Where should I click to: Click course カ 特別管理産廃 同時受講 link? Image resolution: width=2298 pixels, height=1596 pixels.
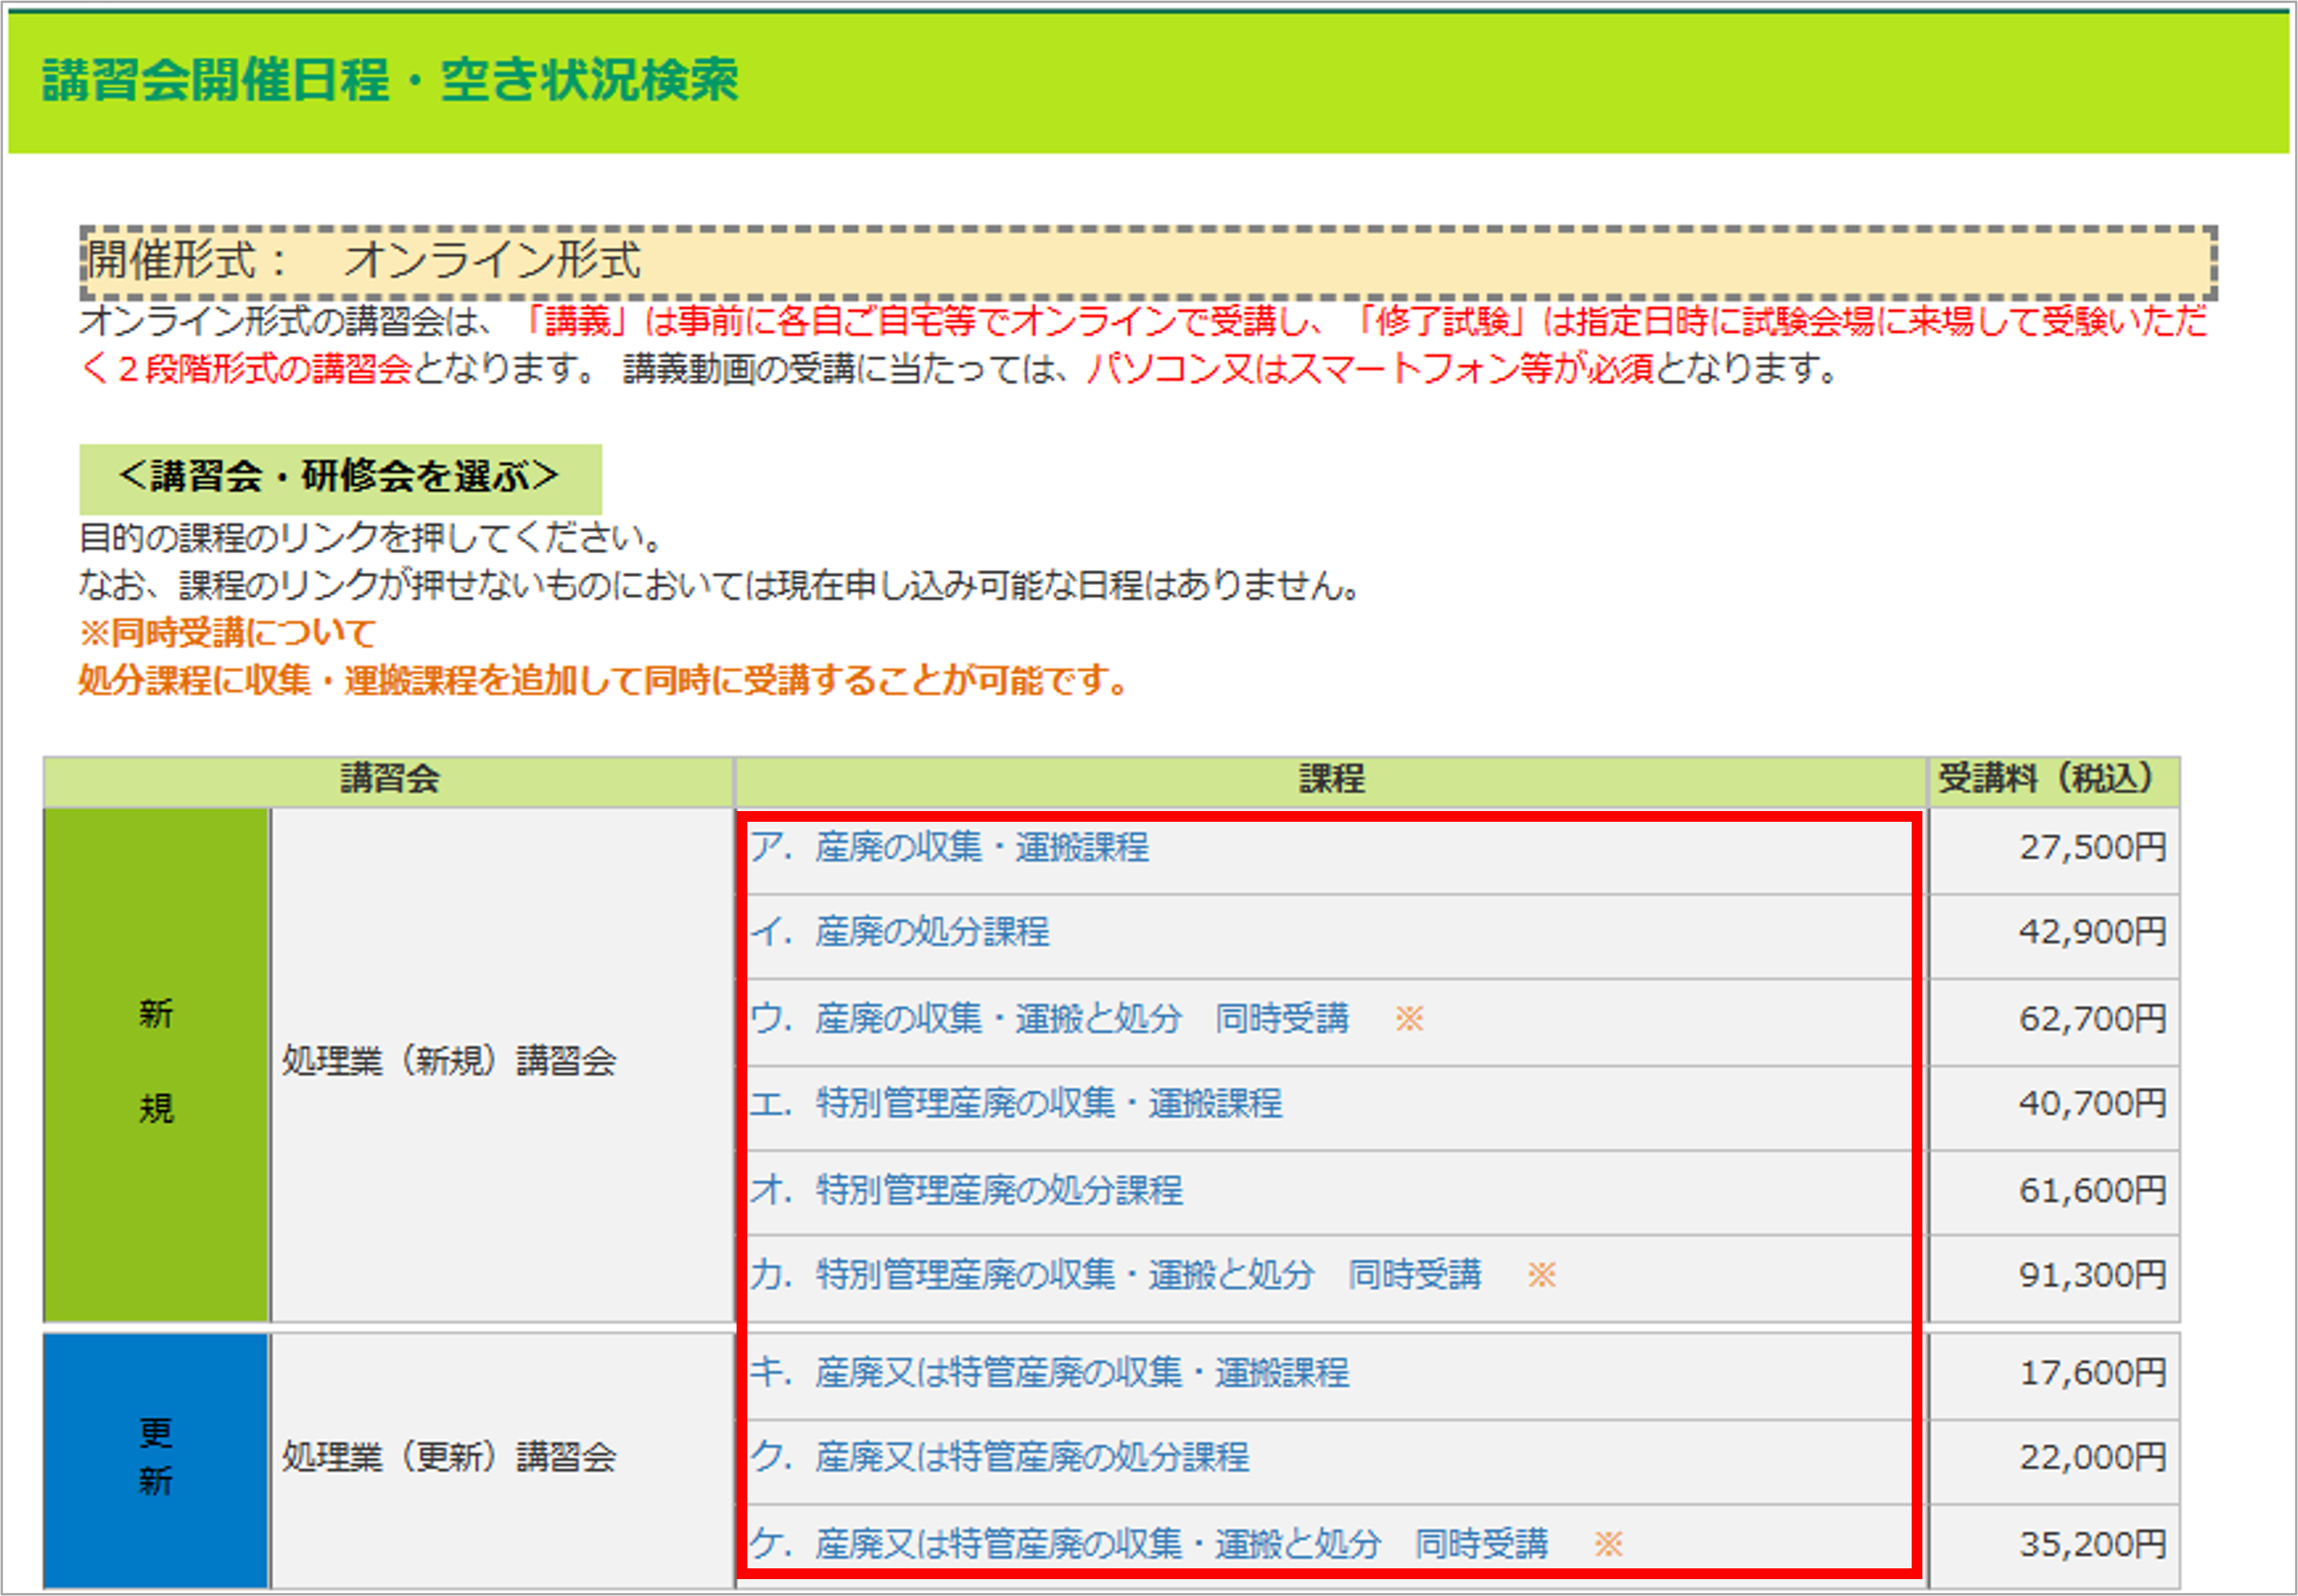point(1115,1275)
